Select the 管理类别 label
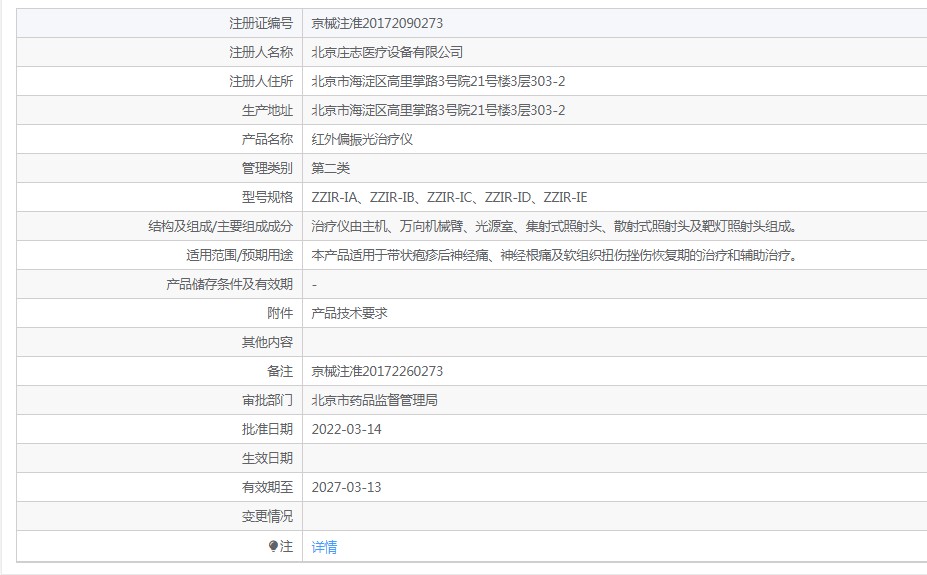The height and width of the screenshot is (575, 927). [x=267, y=168]
